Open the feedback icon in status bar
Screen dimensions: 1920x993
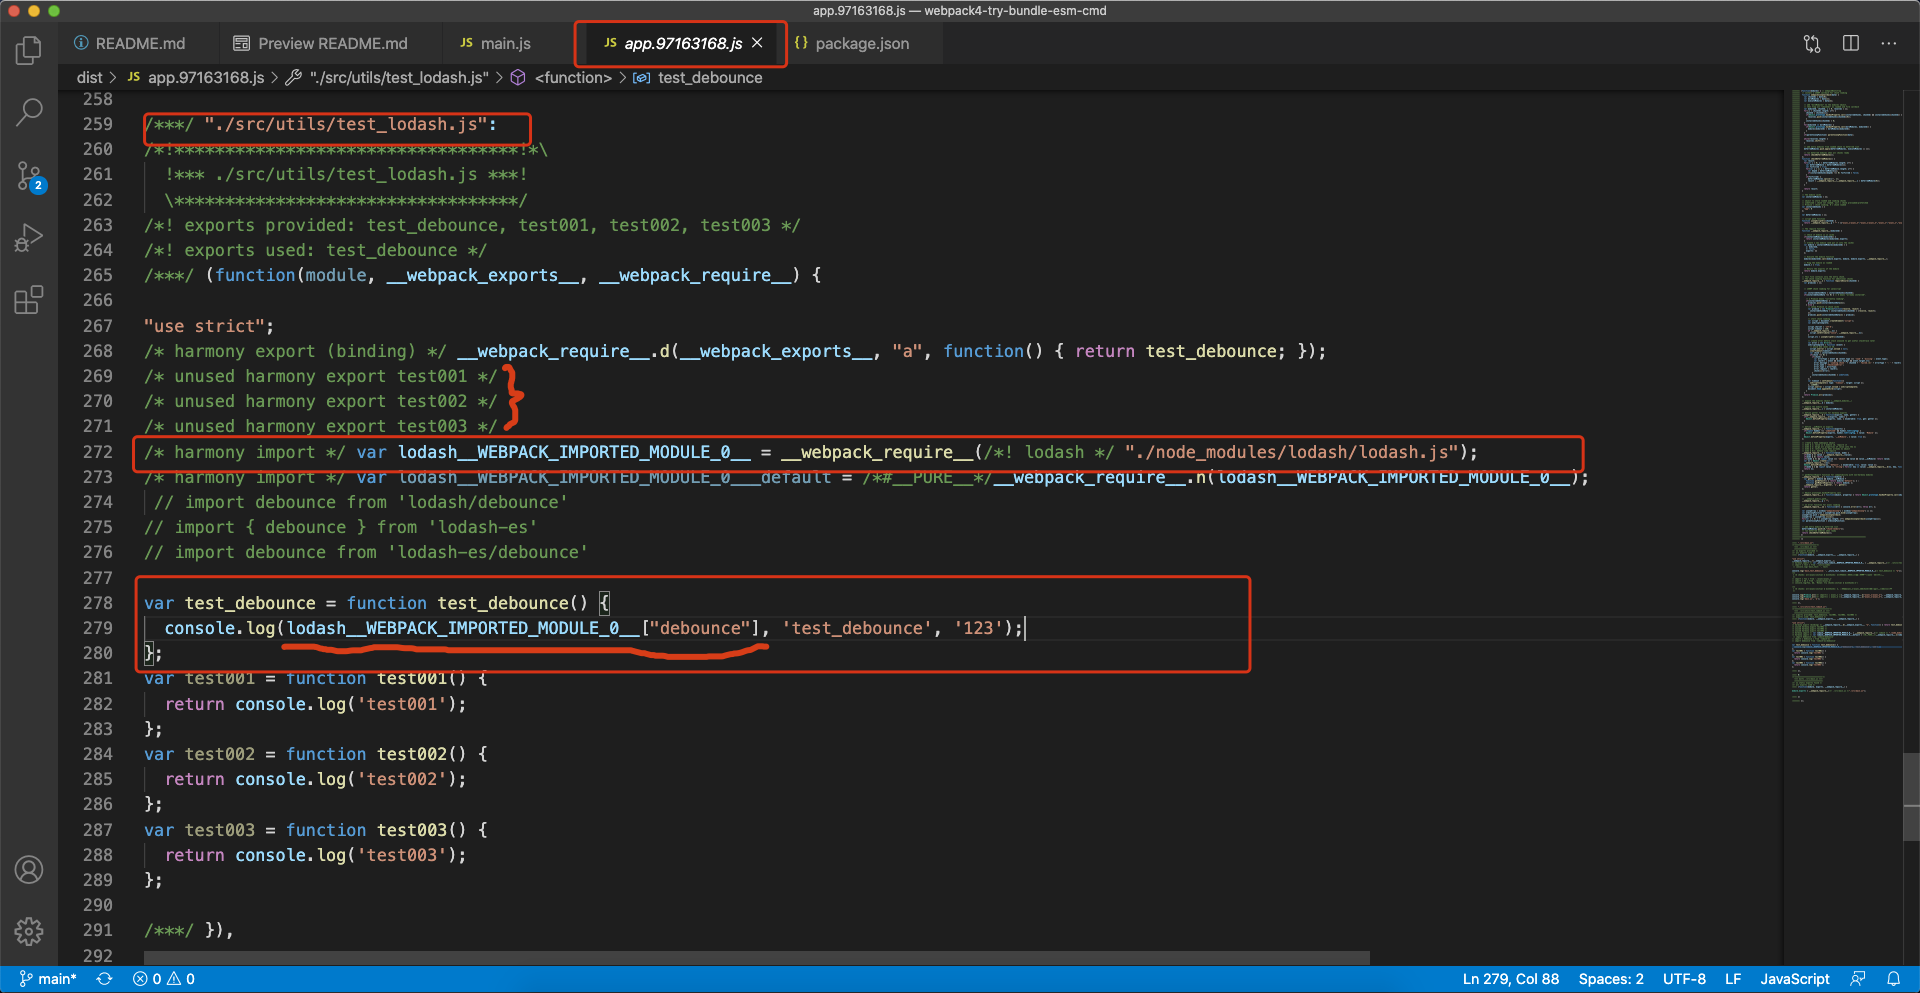click(x=1858, y=979)
